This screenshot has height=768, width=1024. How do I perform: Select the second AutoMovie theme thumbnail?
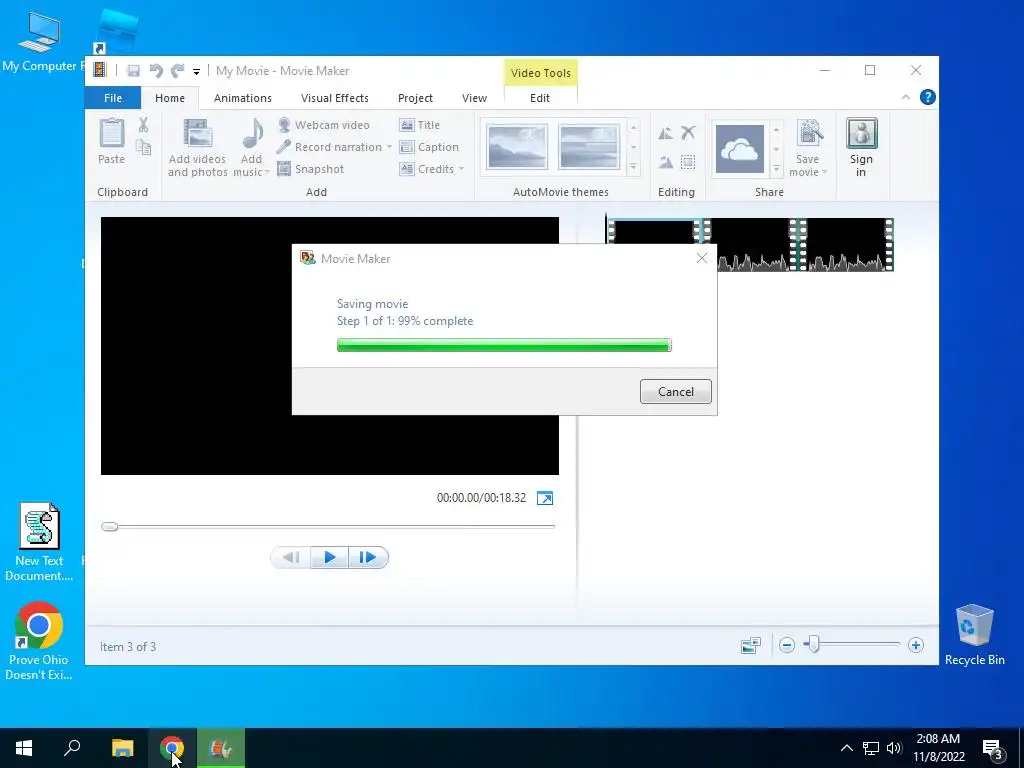(x=588, y=147)
